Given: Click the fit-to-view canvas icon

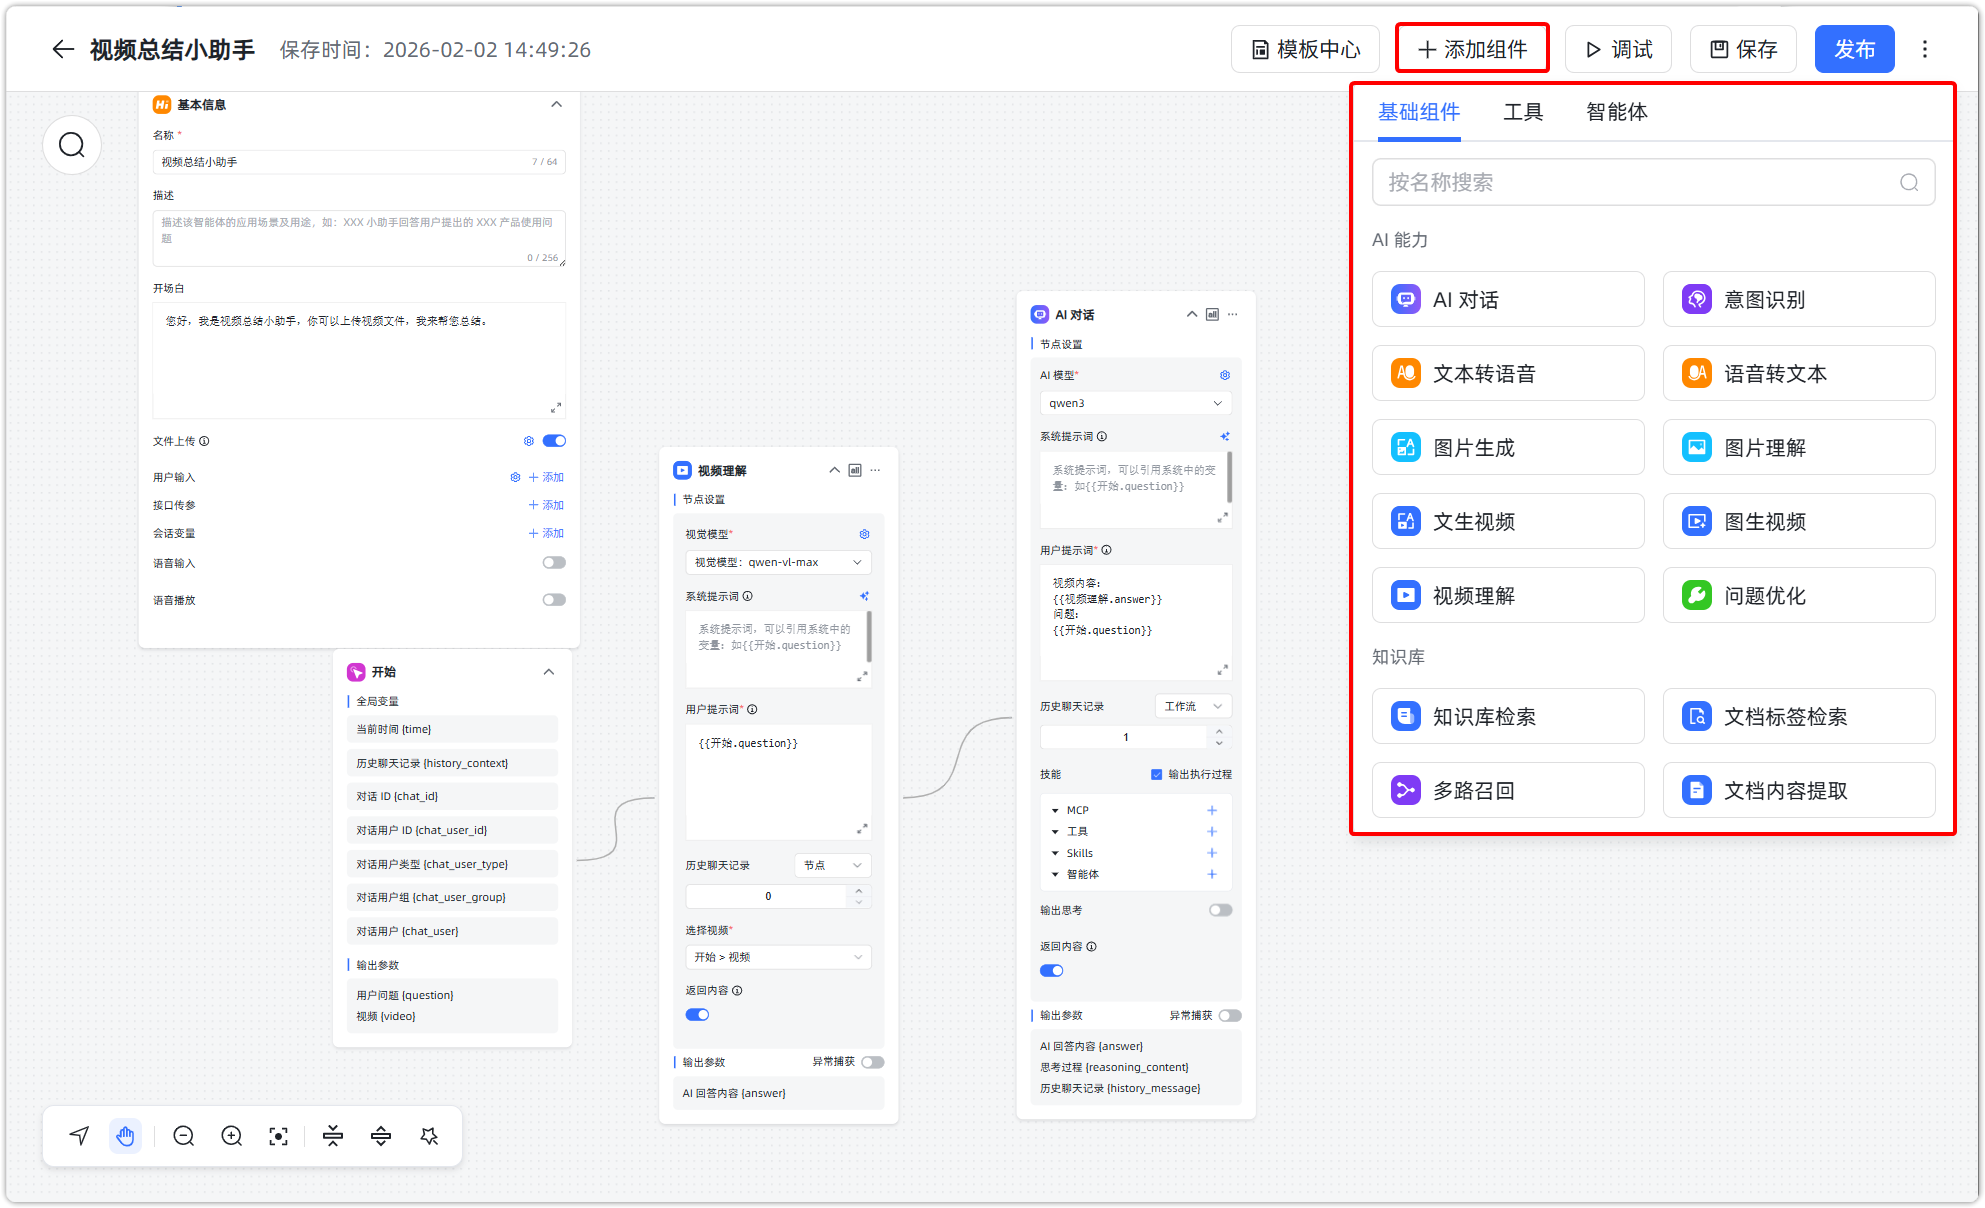Looking at the screenshot, I should 279,1136.
